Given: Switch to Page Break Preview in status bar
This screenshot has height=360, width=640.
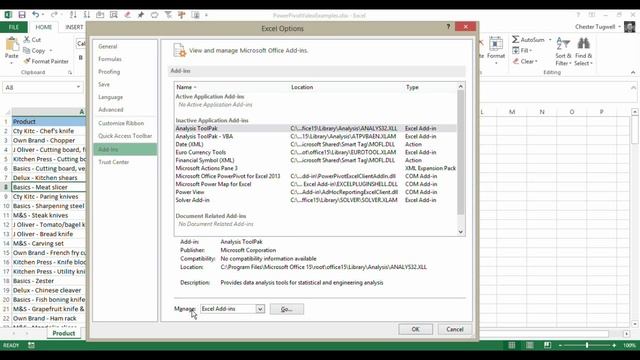Looking at the screenshot, I should tap(547, 345).
